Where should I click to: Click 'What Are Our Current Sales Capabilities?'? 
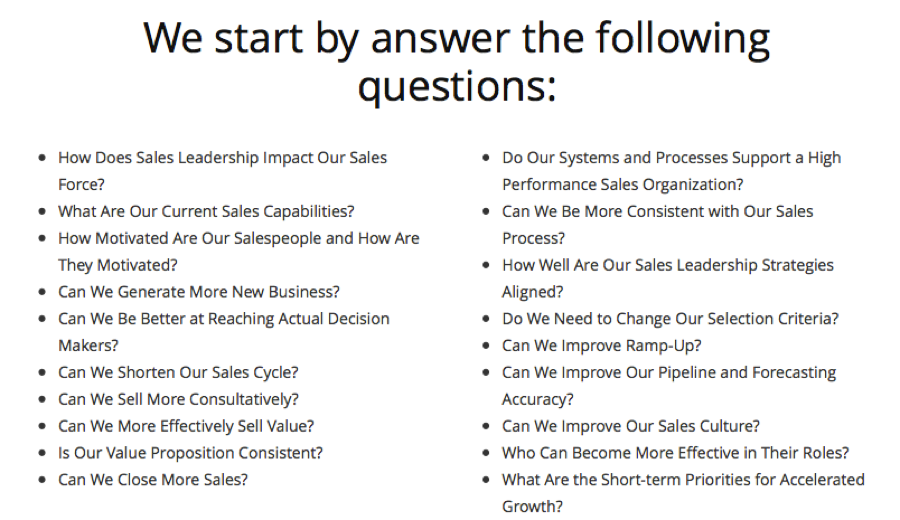[x=206, y=212]
